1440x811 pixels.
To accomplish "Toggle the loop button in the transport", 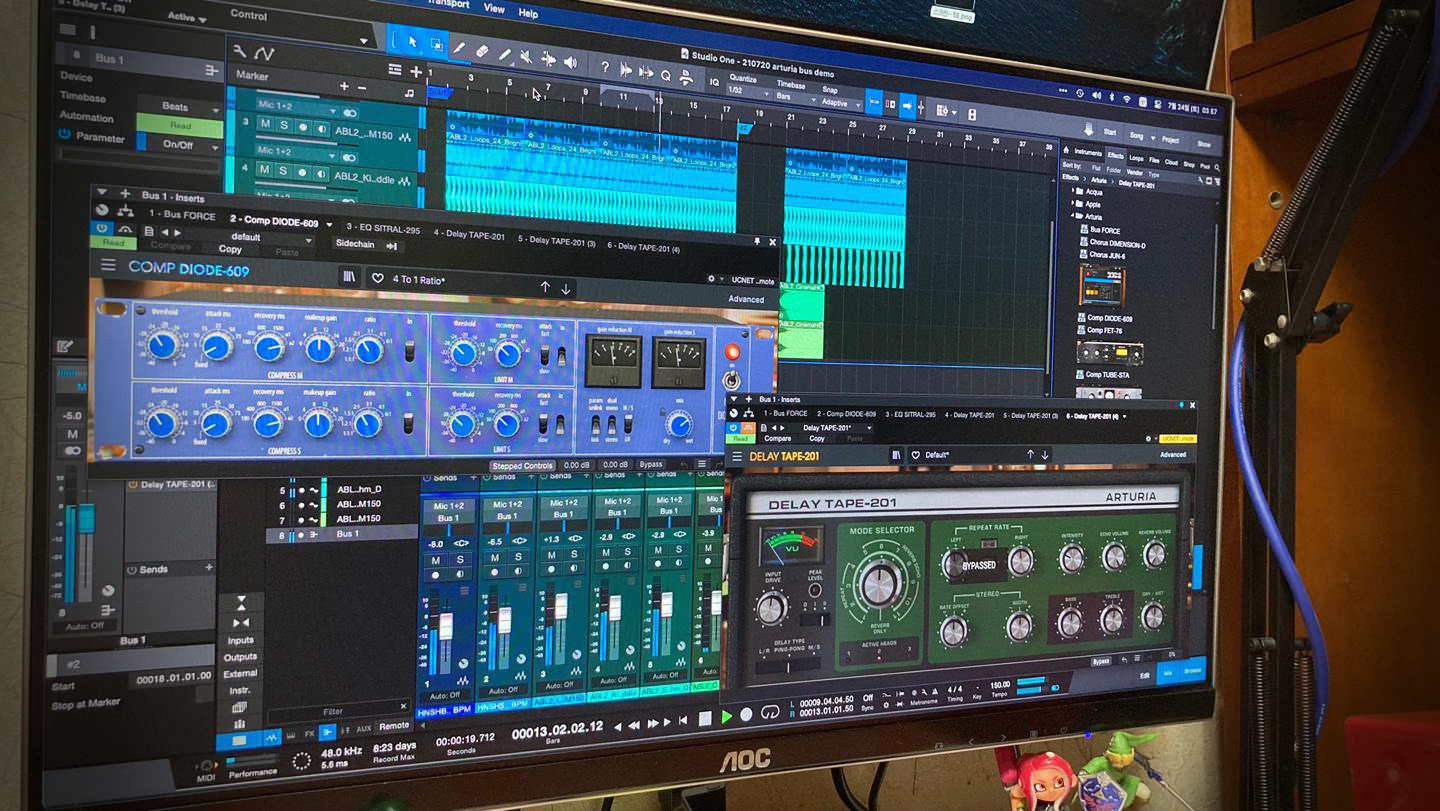I will [770, 713].
